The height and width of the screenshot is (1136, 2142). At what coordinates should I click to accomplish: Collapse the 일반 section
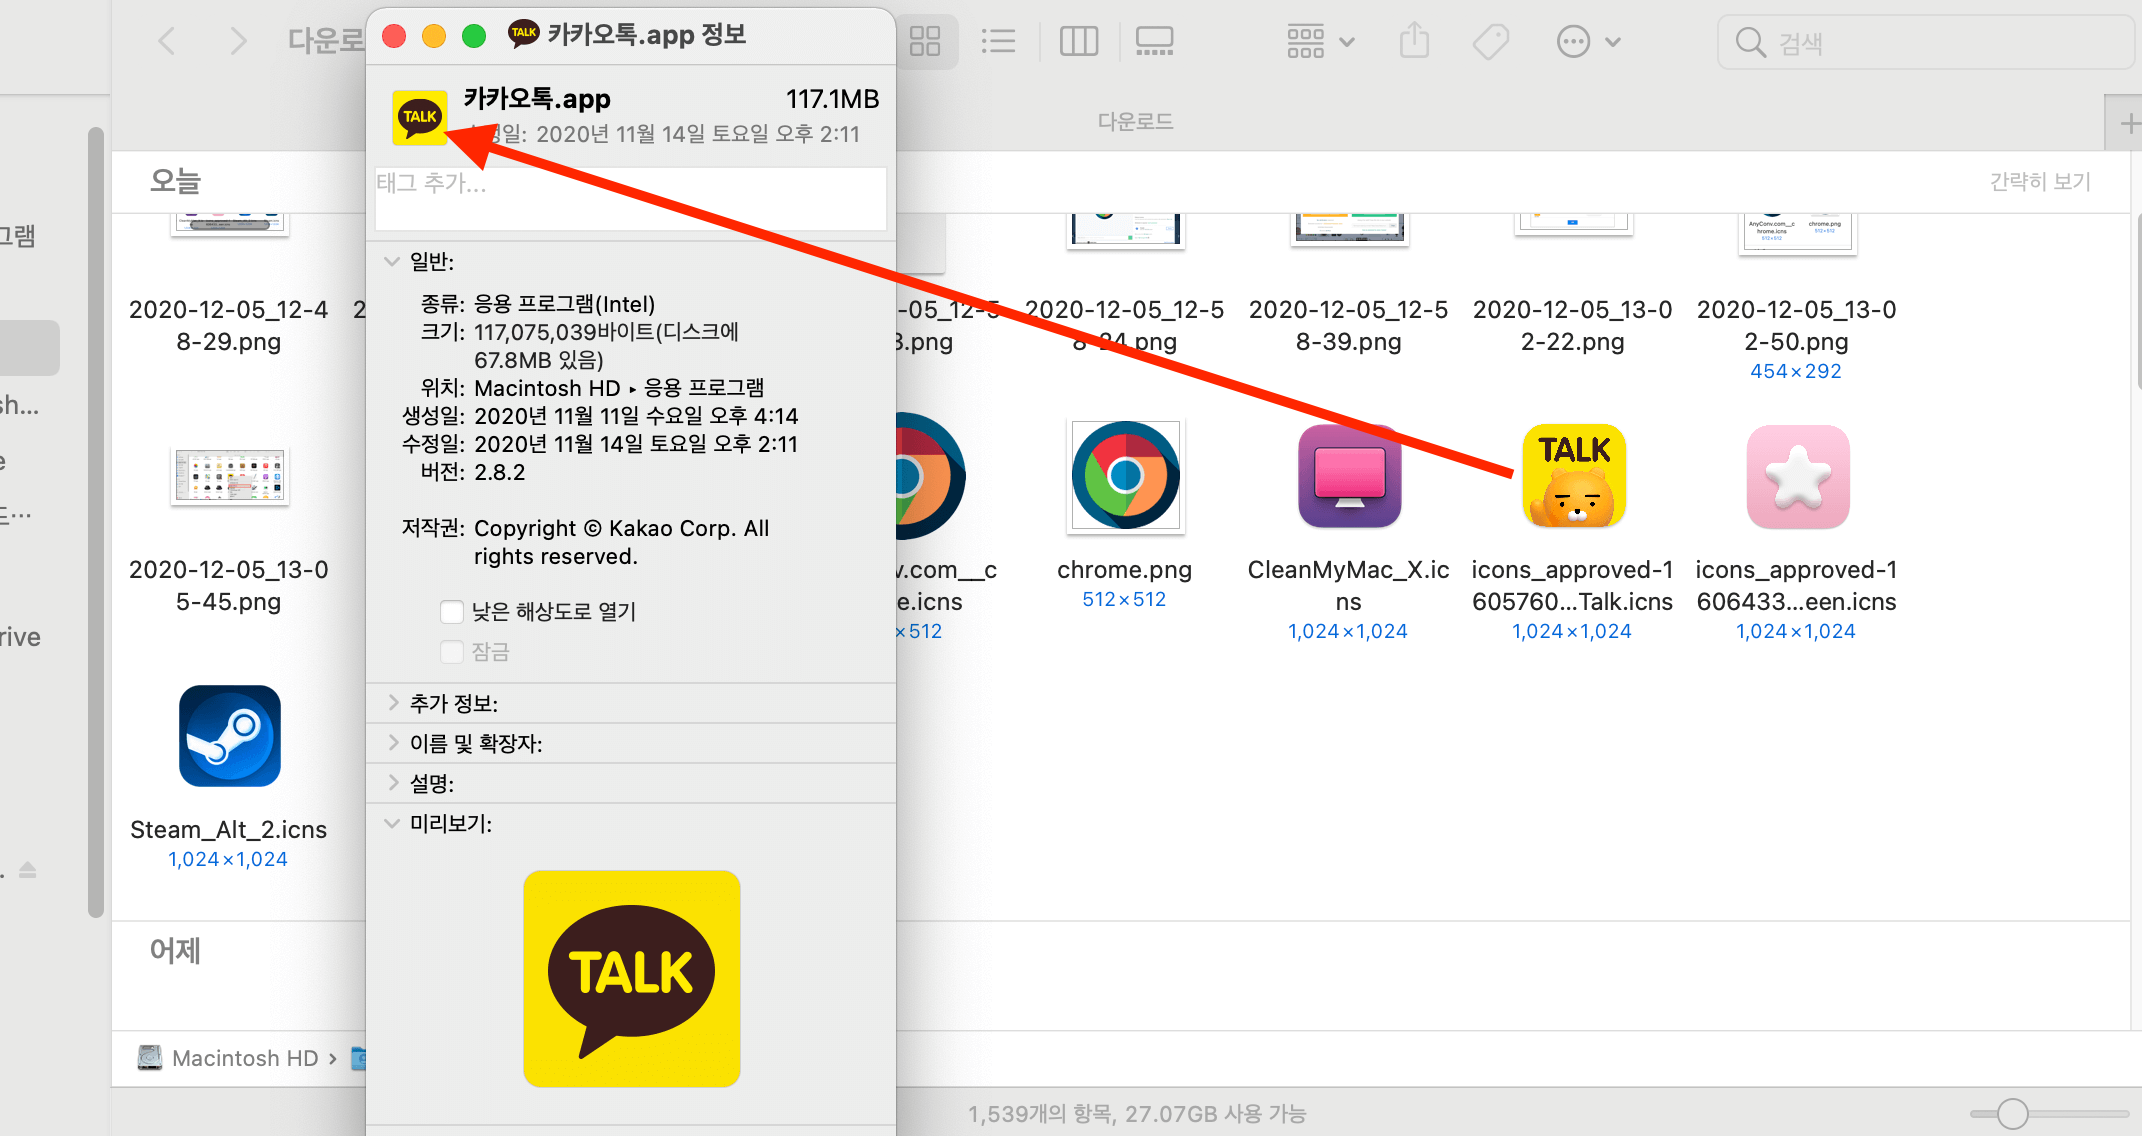click(x=392, y=261)
